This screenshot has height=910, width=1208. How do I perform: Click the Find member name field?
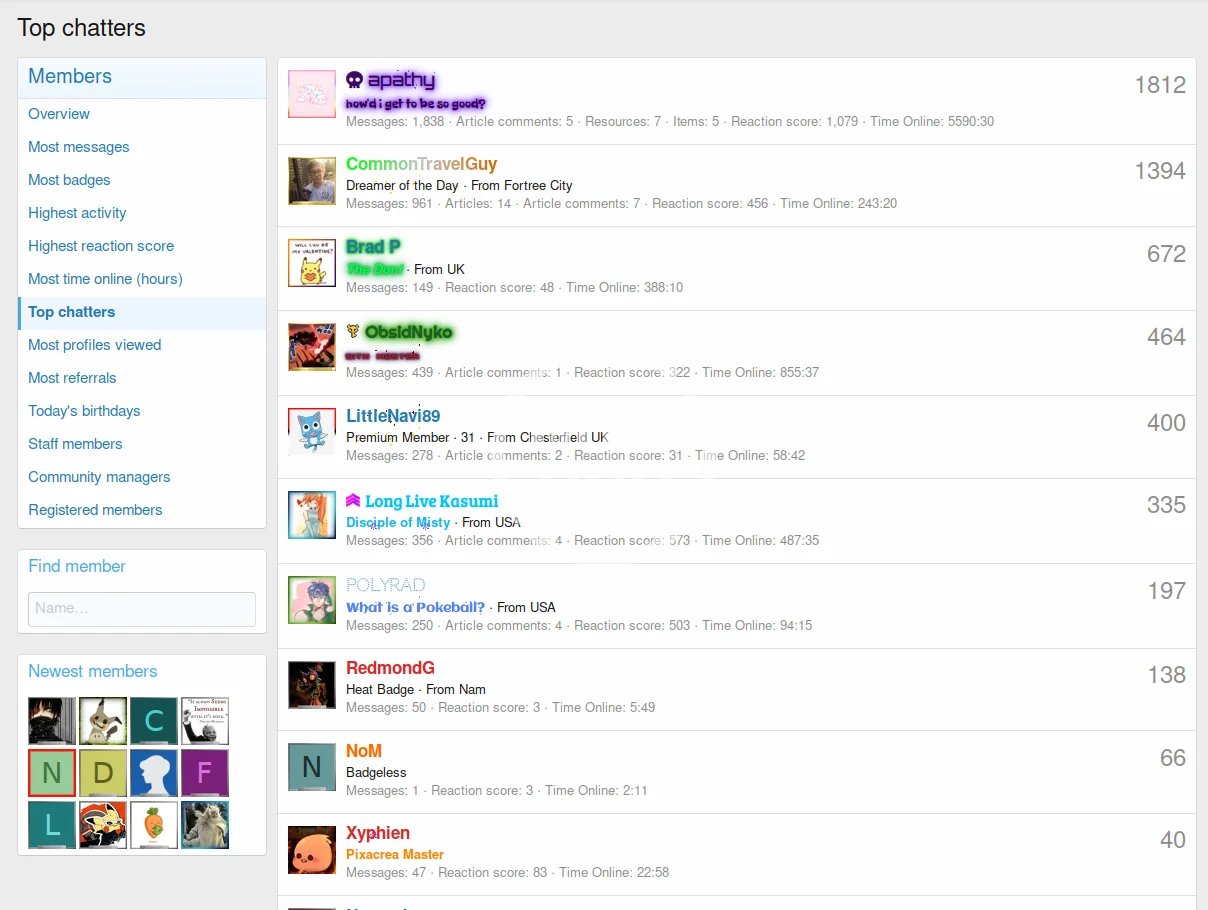click(x=142, y=608)
